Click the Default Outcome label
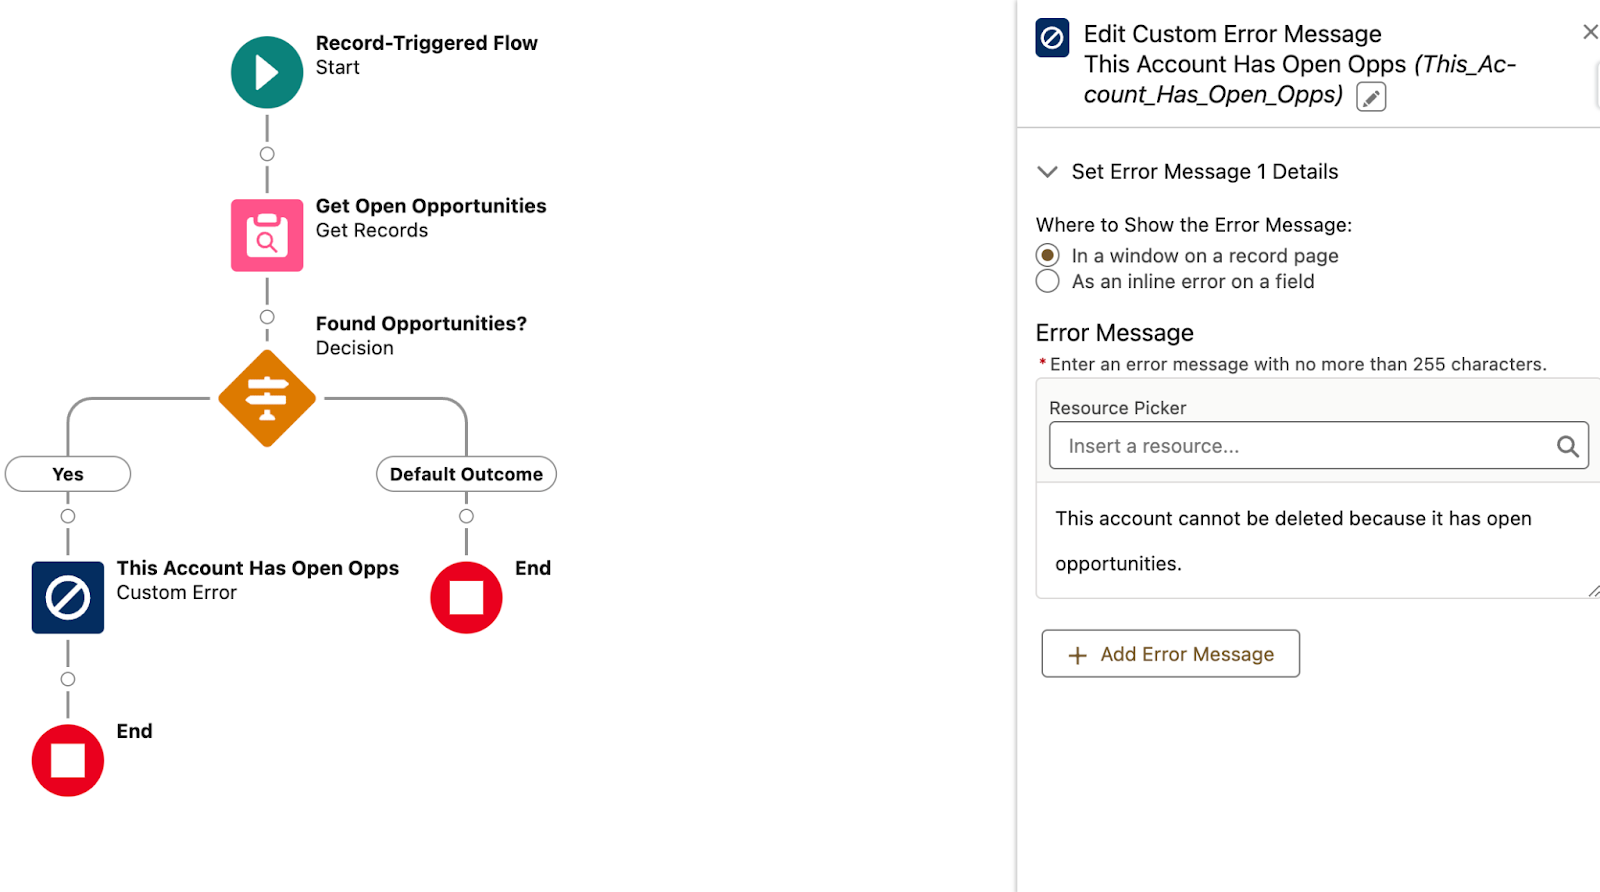Viewport: 1600px width, 892px height. pyautogui.click(x=466, y=474)
